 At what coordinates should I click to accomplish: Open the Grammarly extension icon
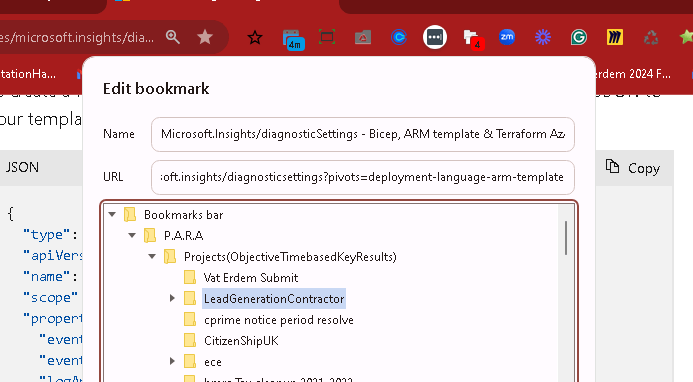pyautogui.click(x=579, y=37)
